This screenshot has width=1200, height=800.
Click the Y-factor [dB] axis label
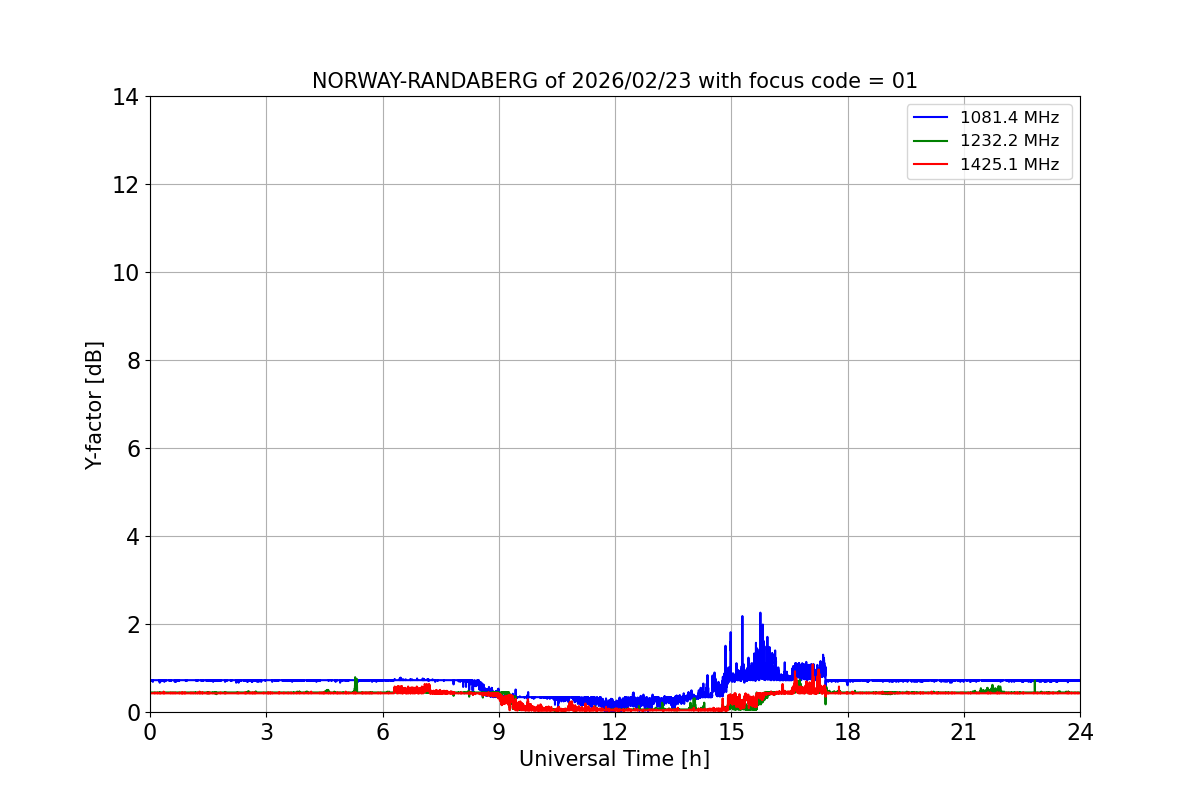[94, 405]
